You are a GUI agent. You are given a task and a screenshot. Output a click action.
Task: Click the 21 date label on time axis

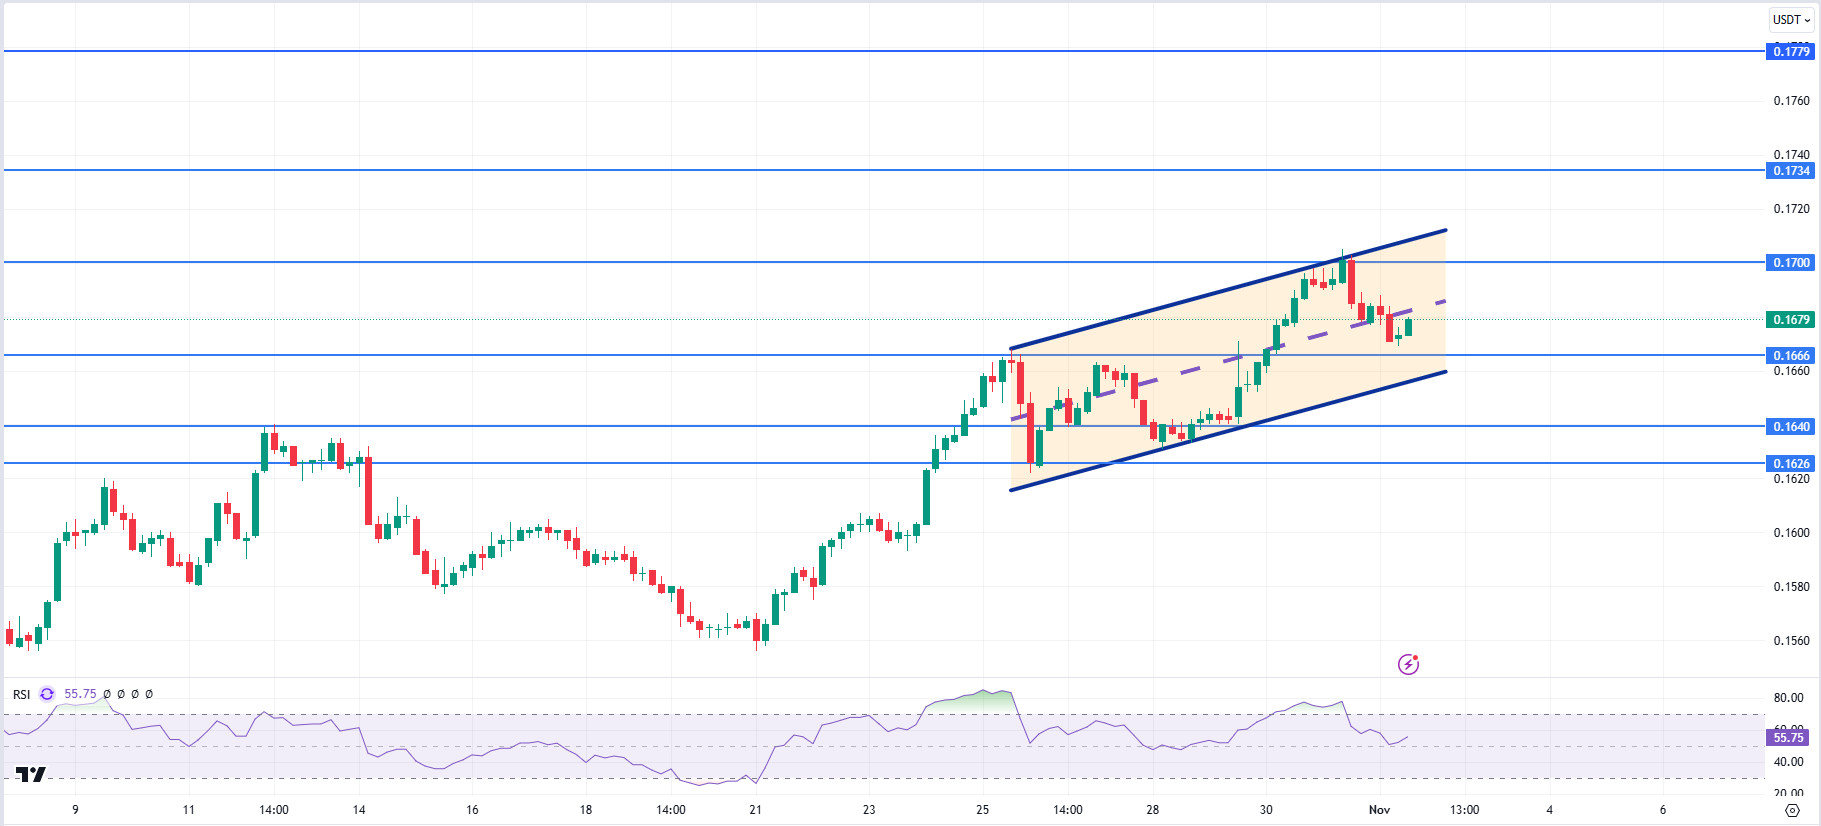(755, 810)
